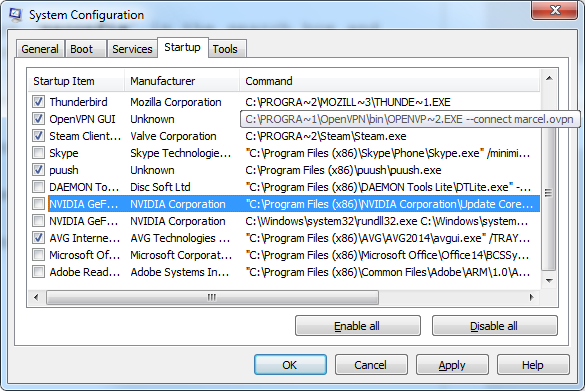Click the avgui.exe command cell
This screenshot has height=391, width=585.
(x=388, y=238)
